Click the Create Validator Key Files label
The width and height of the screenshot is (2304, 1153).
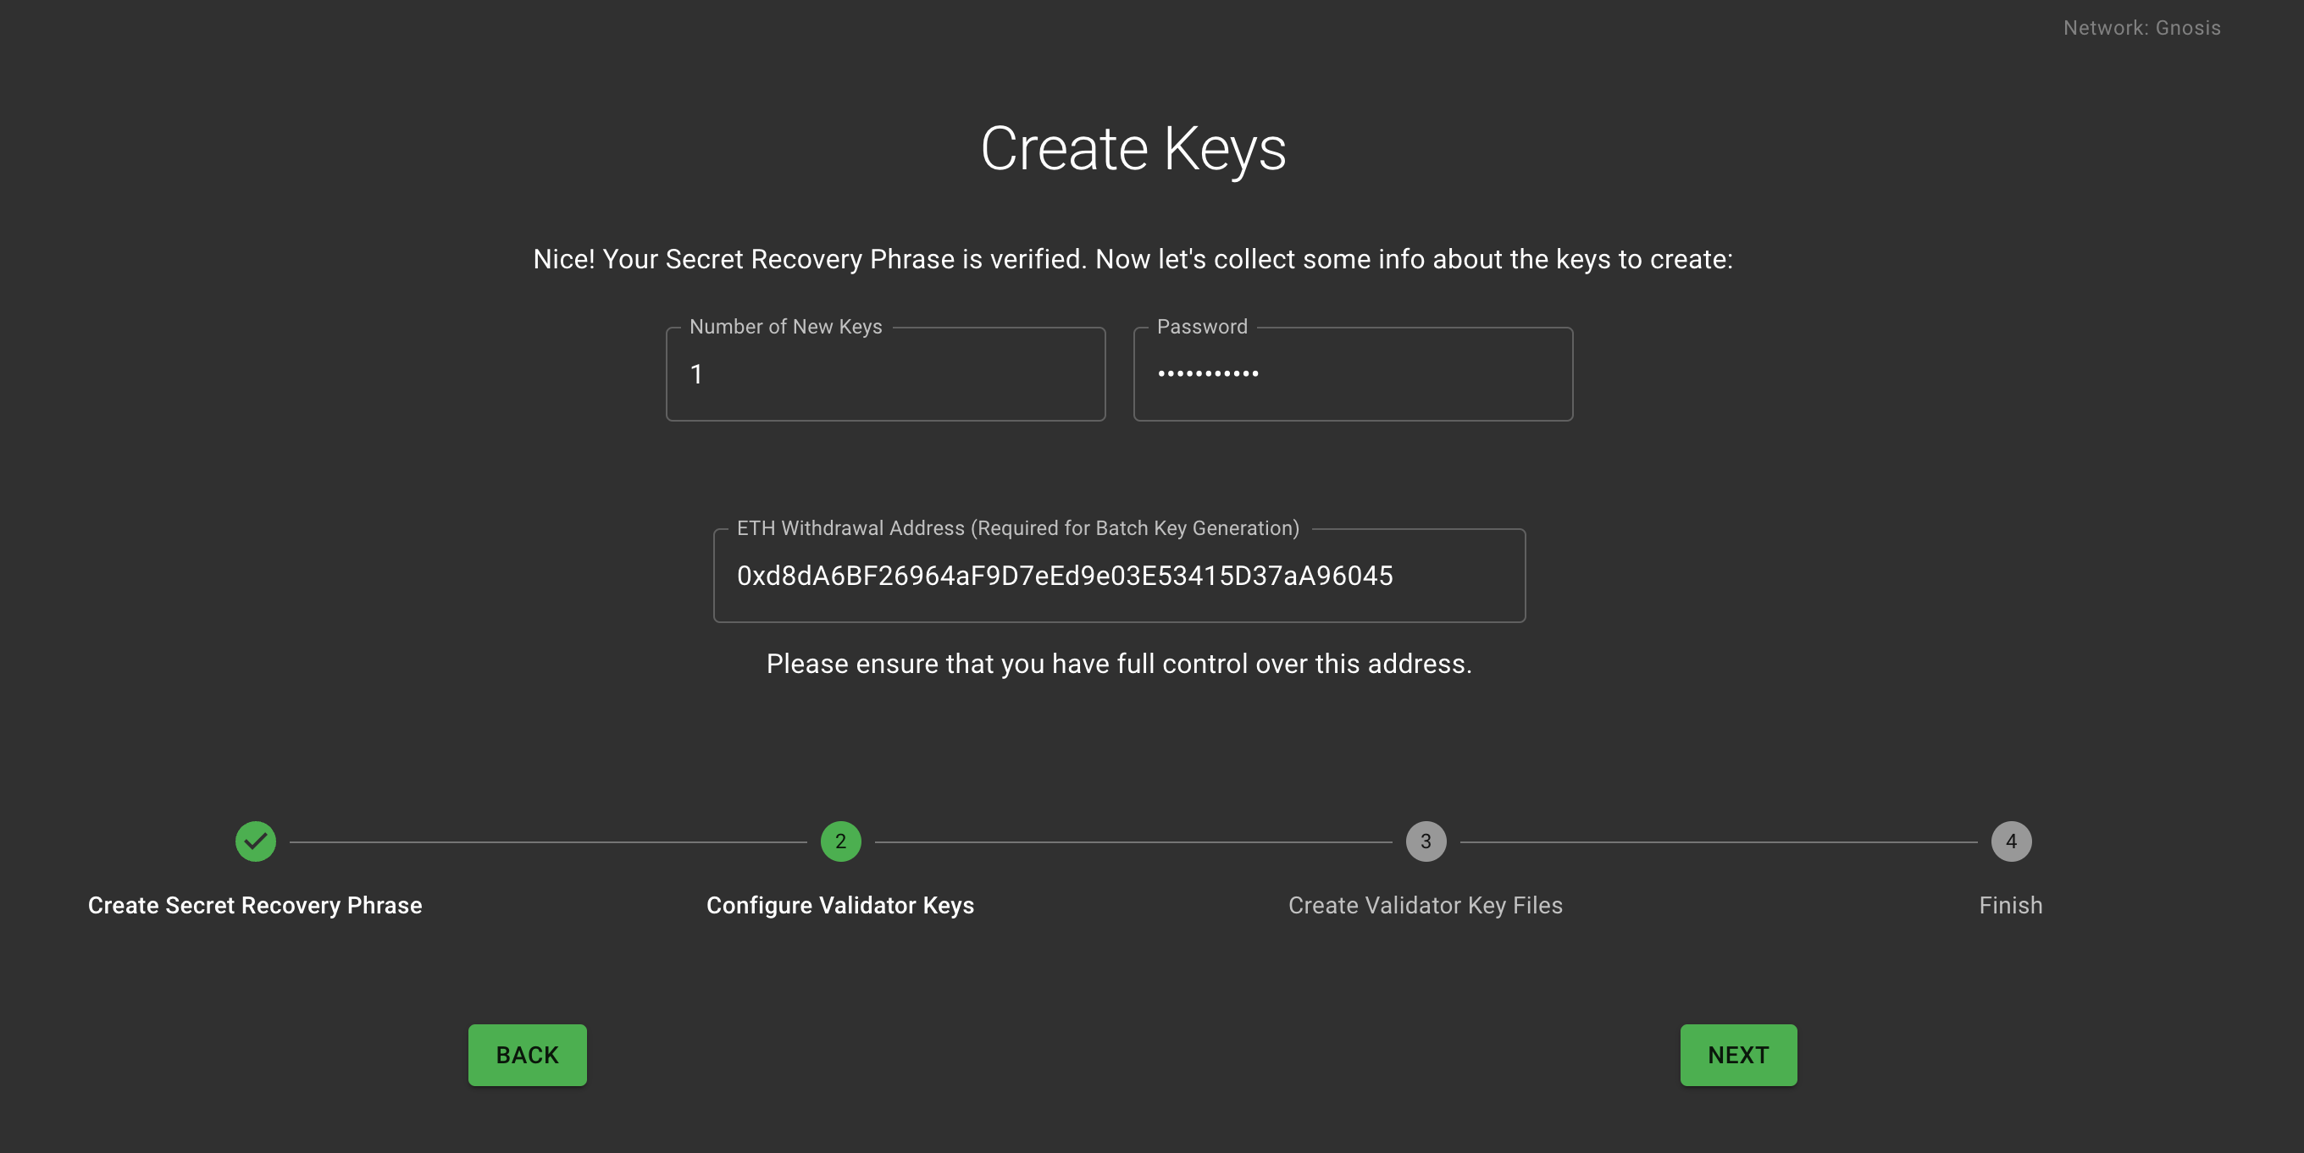click(x=1425, y=905)
